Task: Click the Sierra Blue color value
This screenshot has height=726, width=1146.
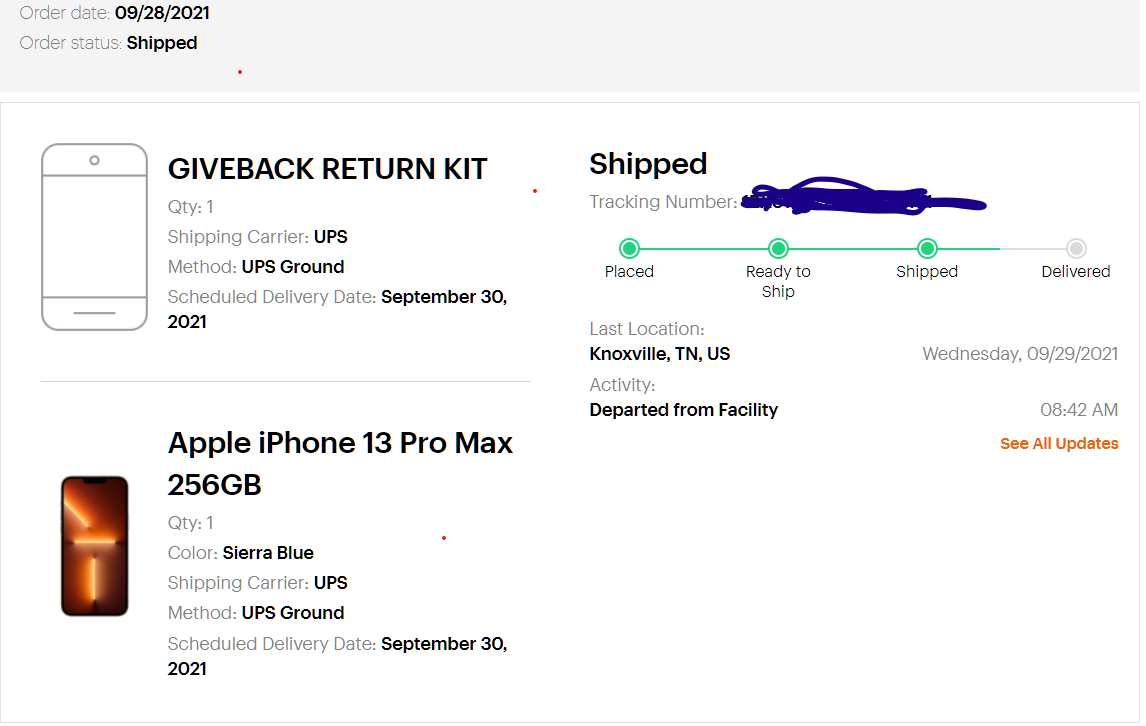Action: coord(268,553)
